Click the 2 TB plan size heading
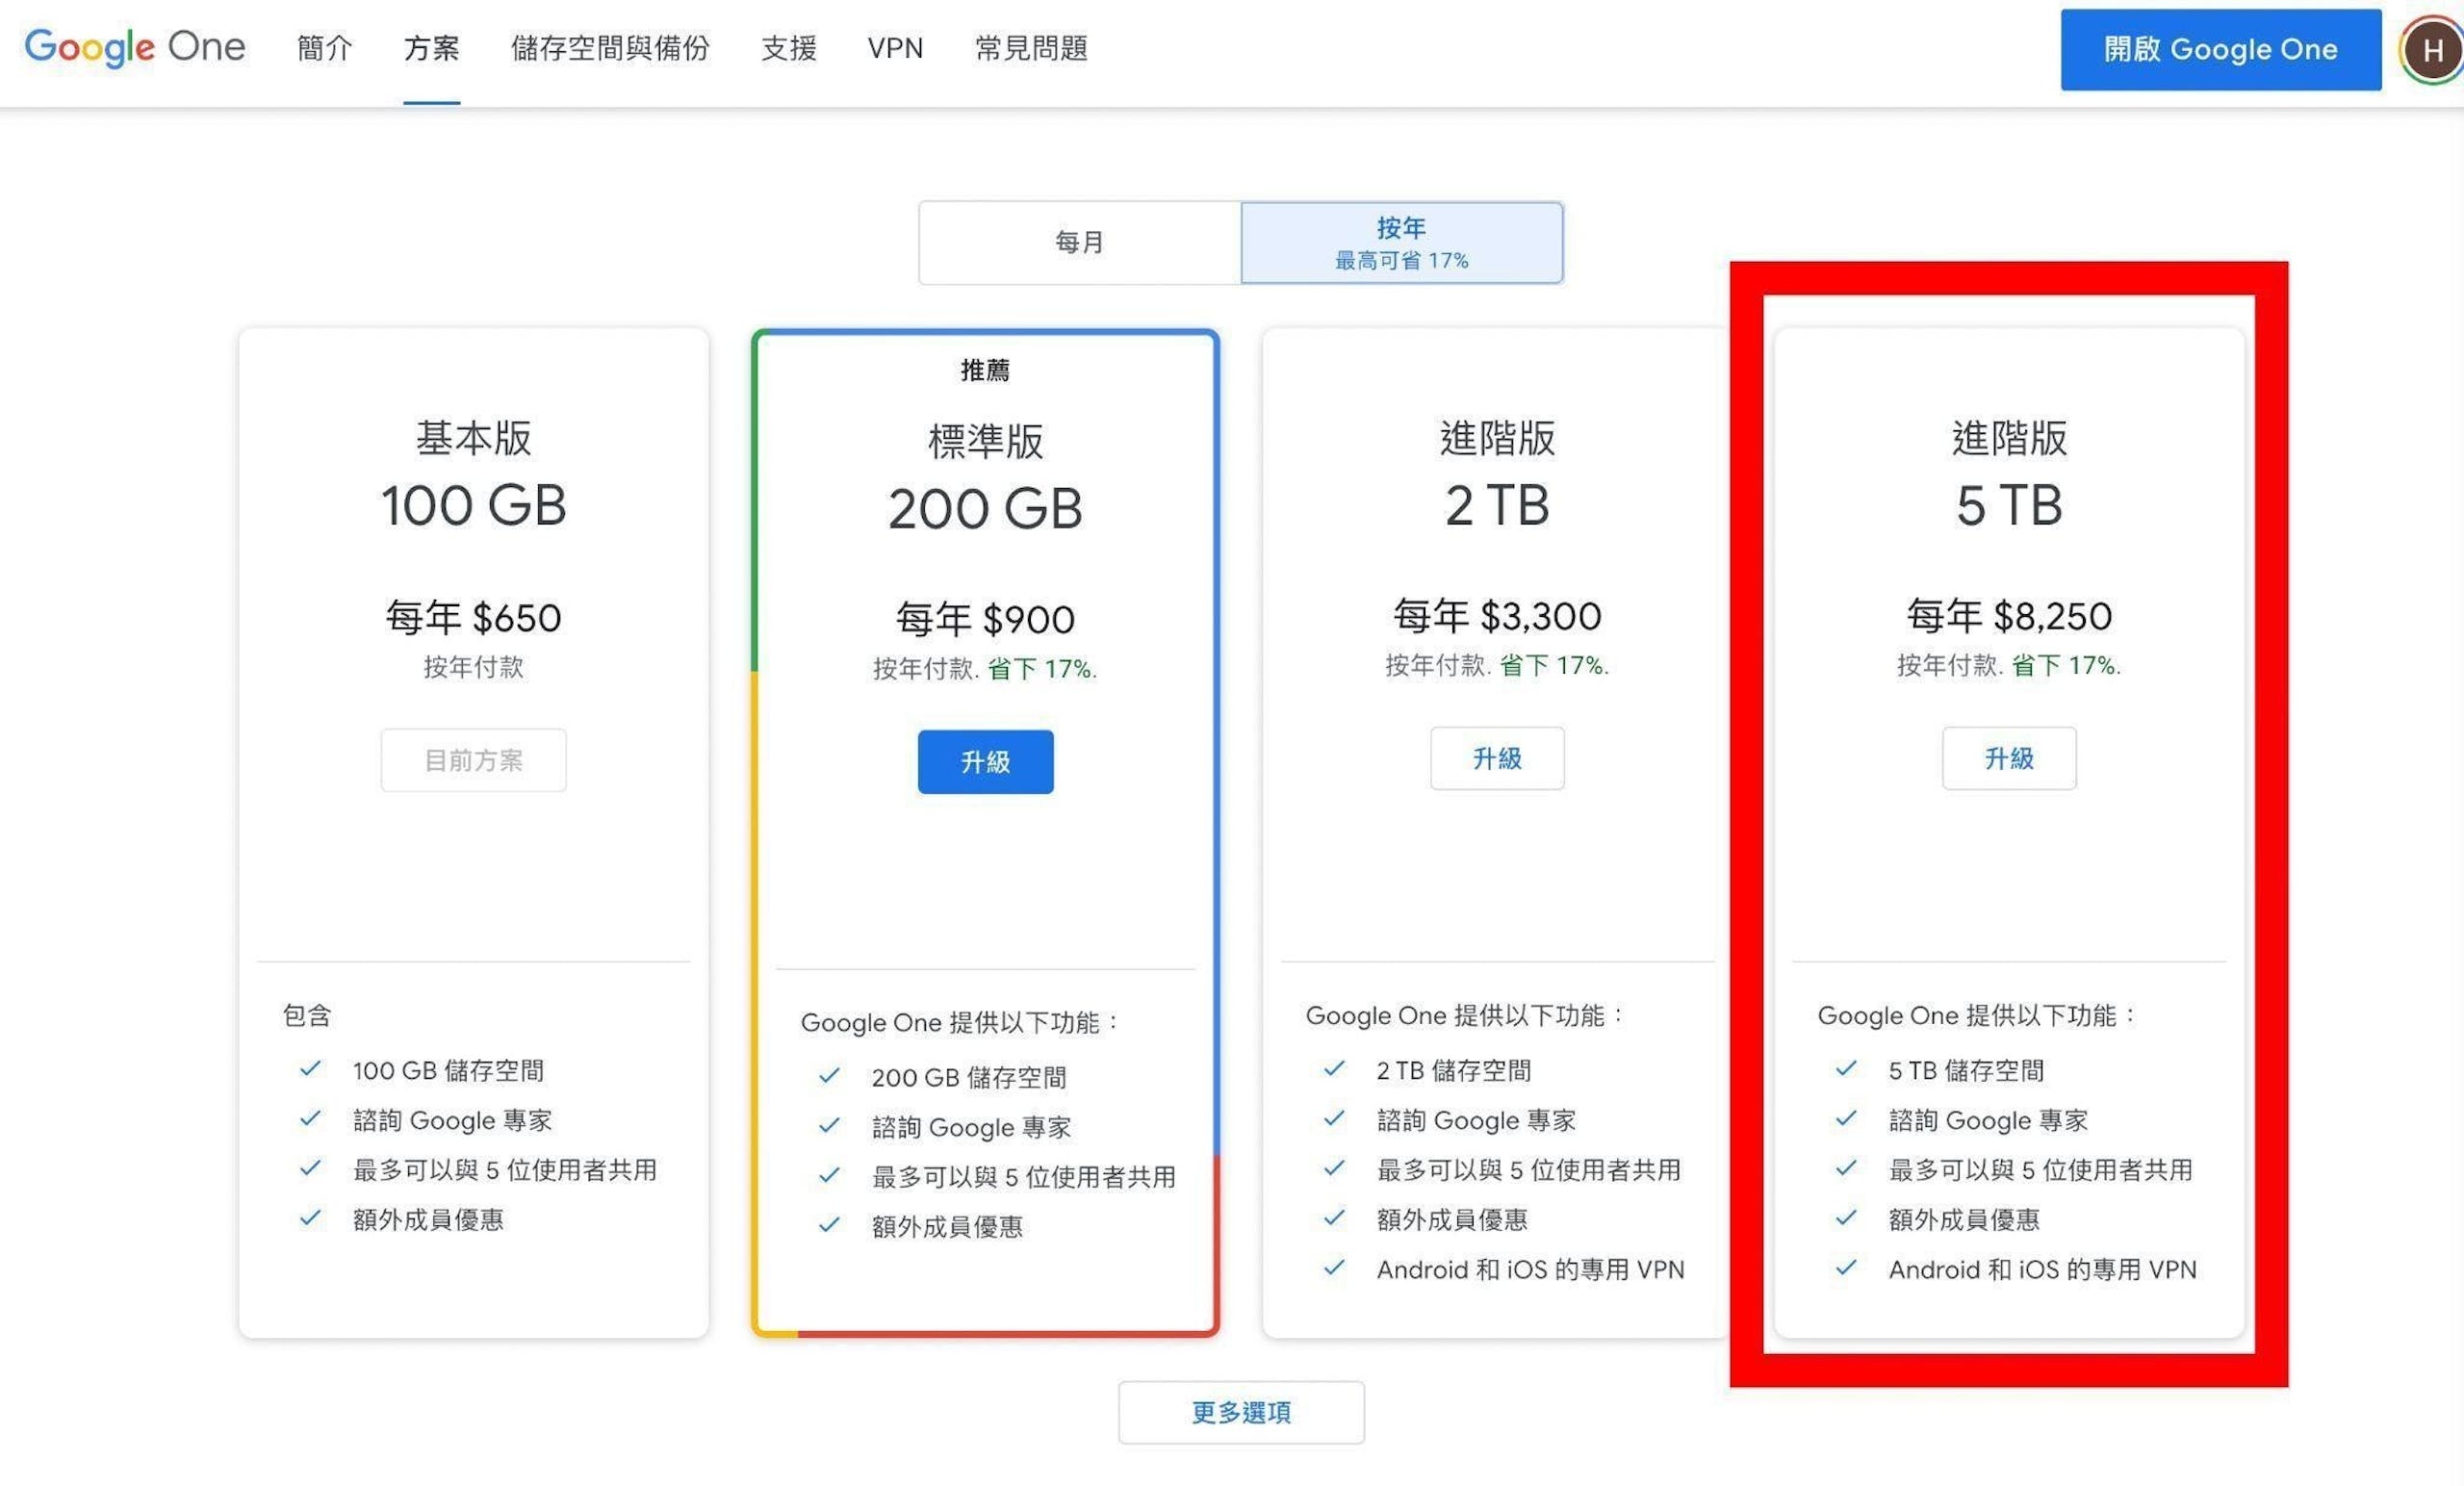 pyautogui.click(x=1498, y=505)
